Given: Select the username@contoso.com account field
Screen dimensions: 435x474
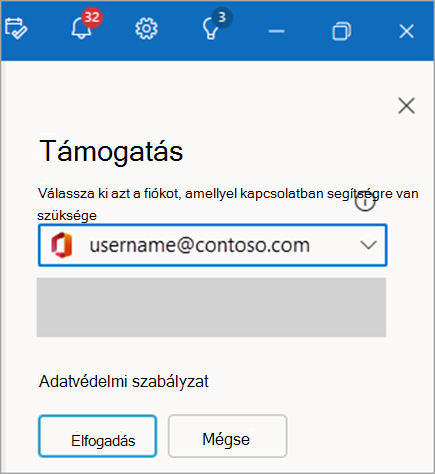Looking at the screenshot, I should click(213, 245).
